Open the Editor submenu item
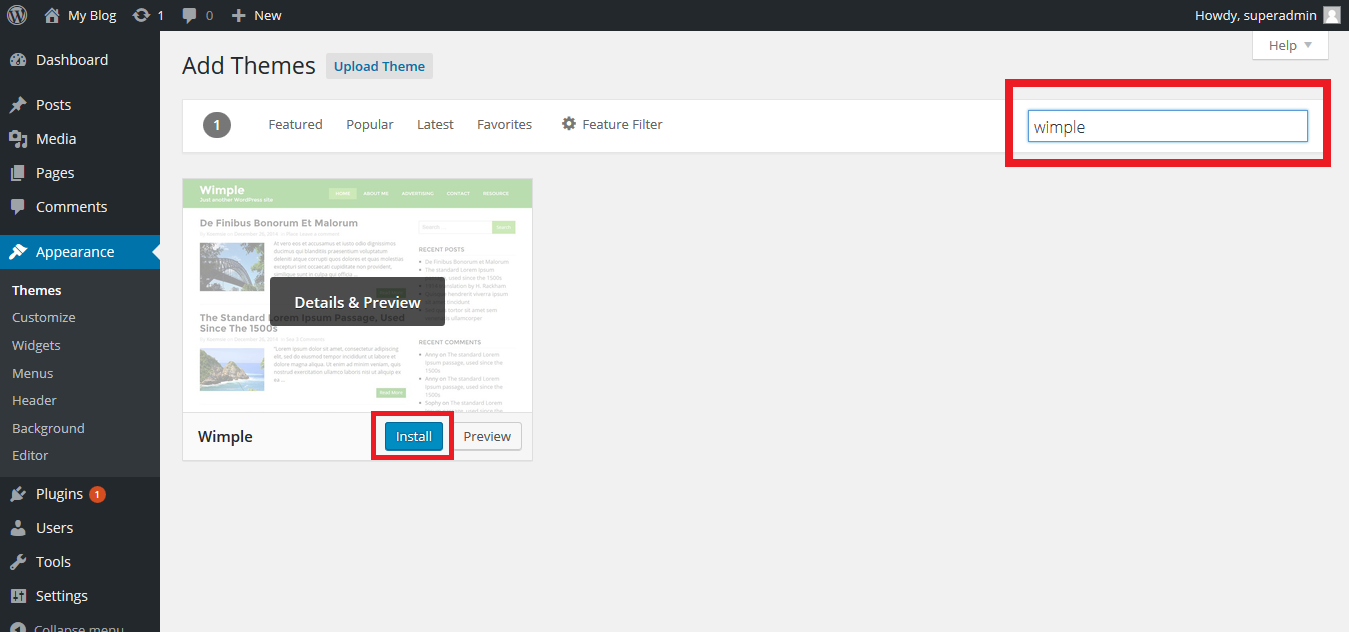 pos(30,455)
